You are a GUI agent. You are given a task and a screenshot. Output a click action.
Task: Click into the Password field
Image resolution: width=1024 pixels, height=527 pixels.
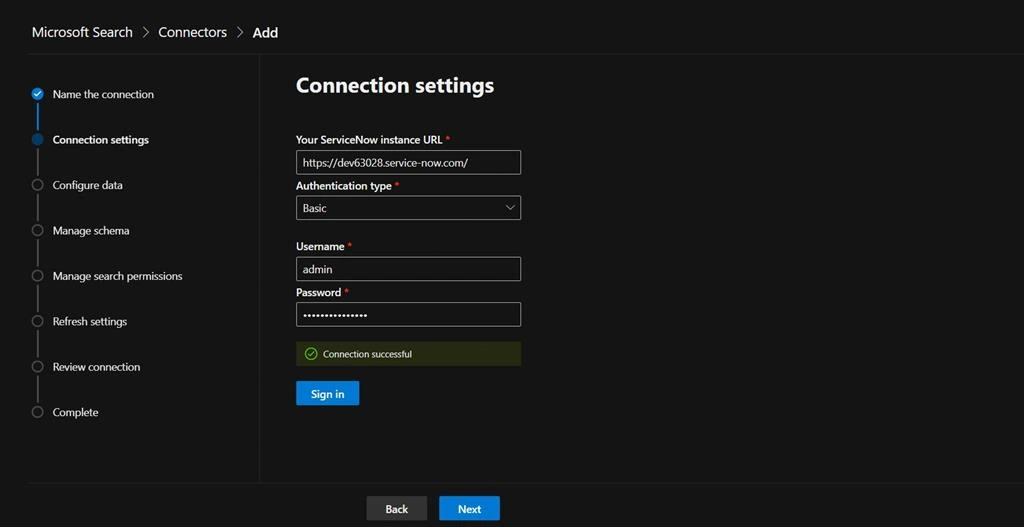408,314
